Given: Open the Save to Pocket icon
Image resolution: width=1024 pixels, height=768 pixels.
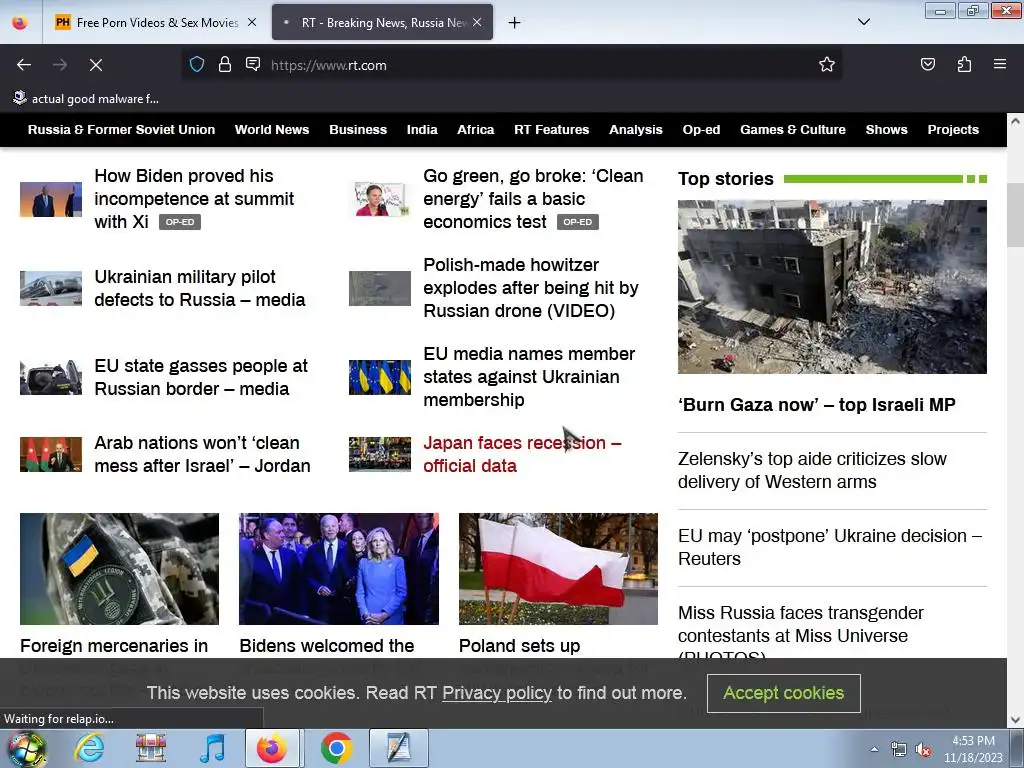Looking at the screenshot, I should 927,64.
